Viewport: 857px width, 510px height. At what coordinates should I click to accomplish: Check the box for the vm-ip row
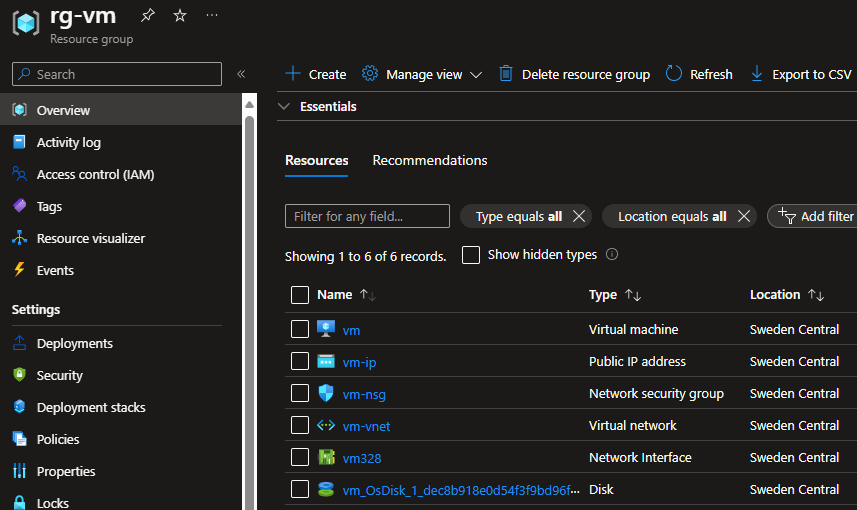[x=300, y=361]
